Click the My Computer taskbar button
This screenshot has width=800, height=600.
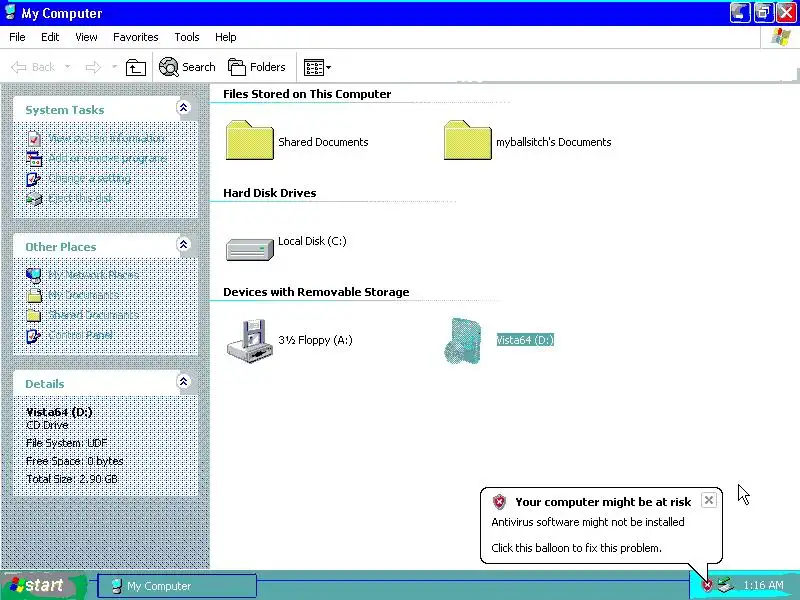click(177, 586)
